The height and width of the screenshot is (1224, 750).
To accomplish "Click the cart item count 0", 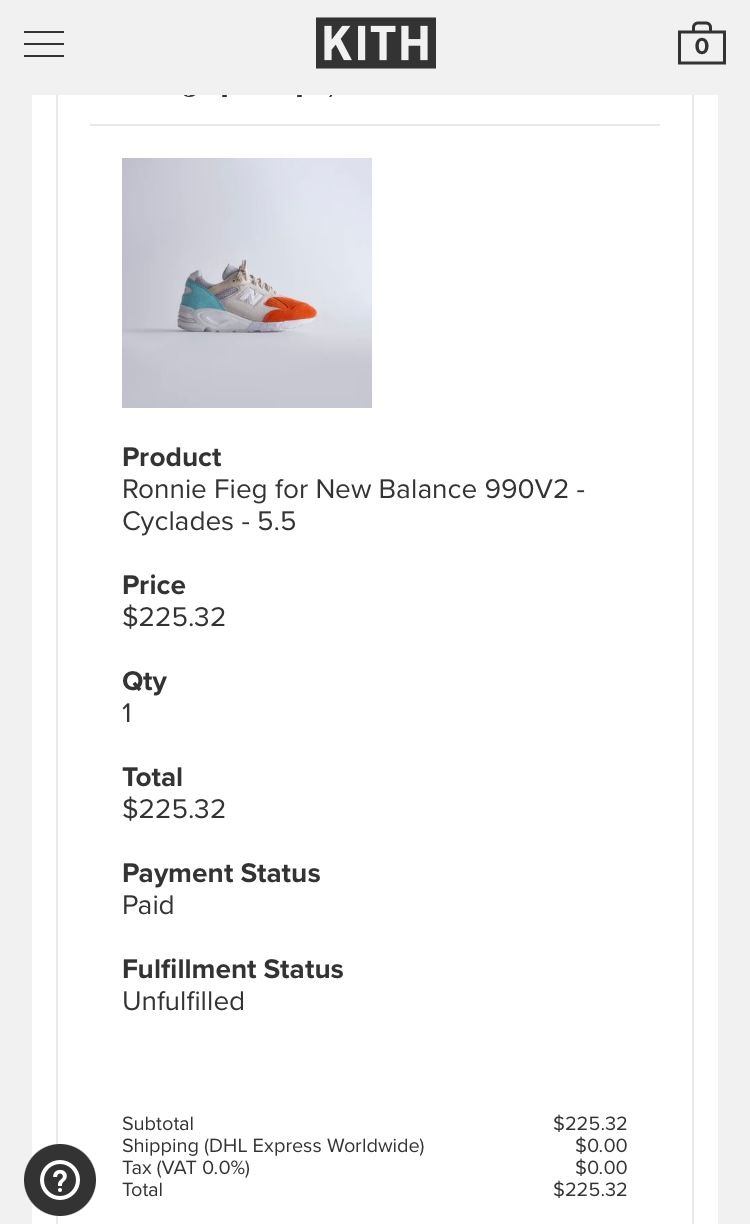I will (702, 47).
